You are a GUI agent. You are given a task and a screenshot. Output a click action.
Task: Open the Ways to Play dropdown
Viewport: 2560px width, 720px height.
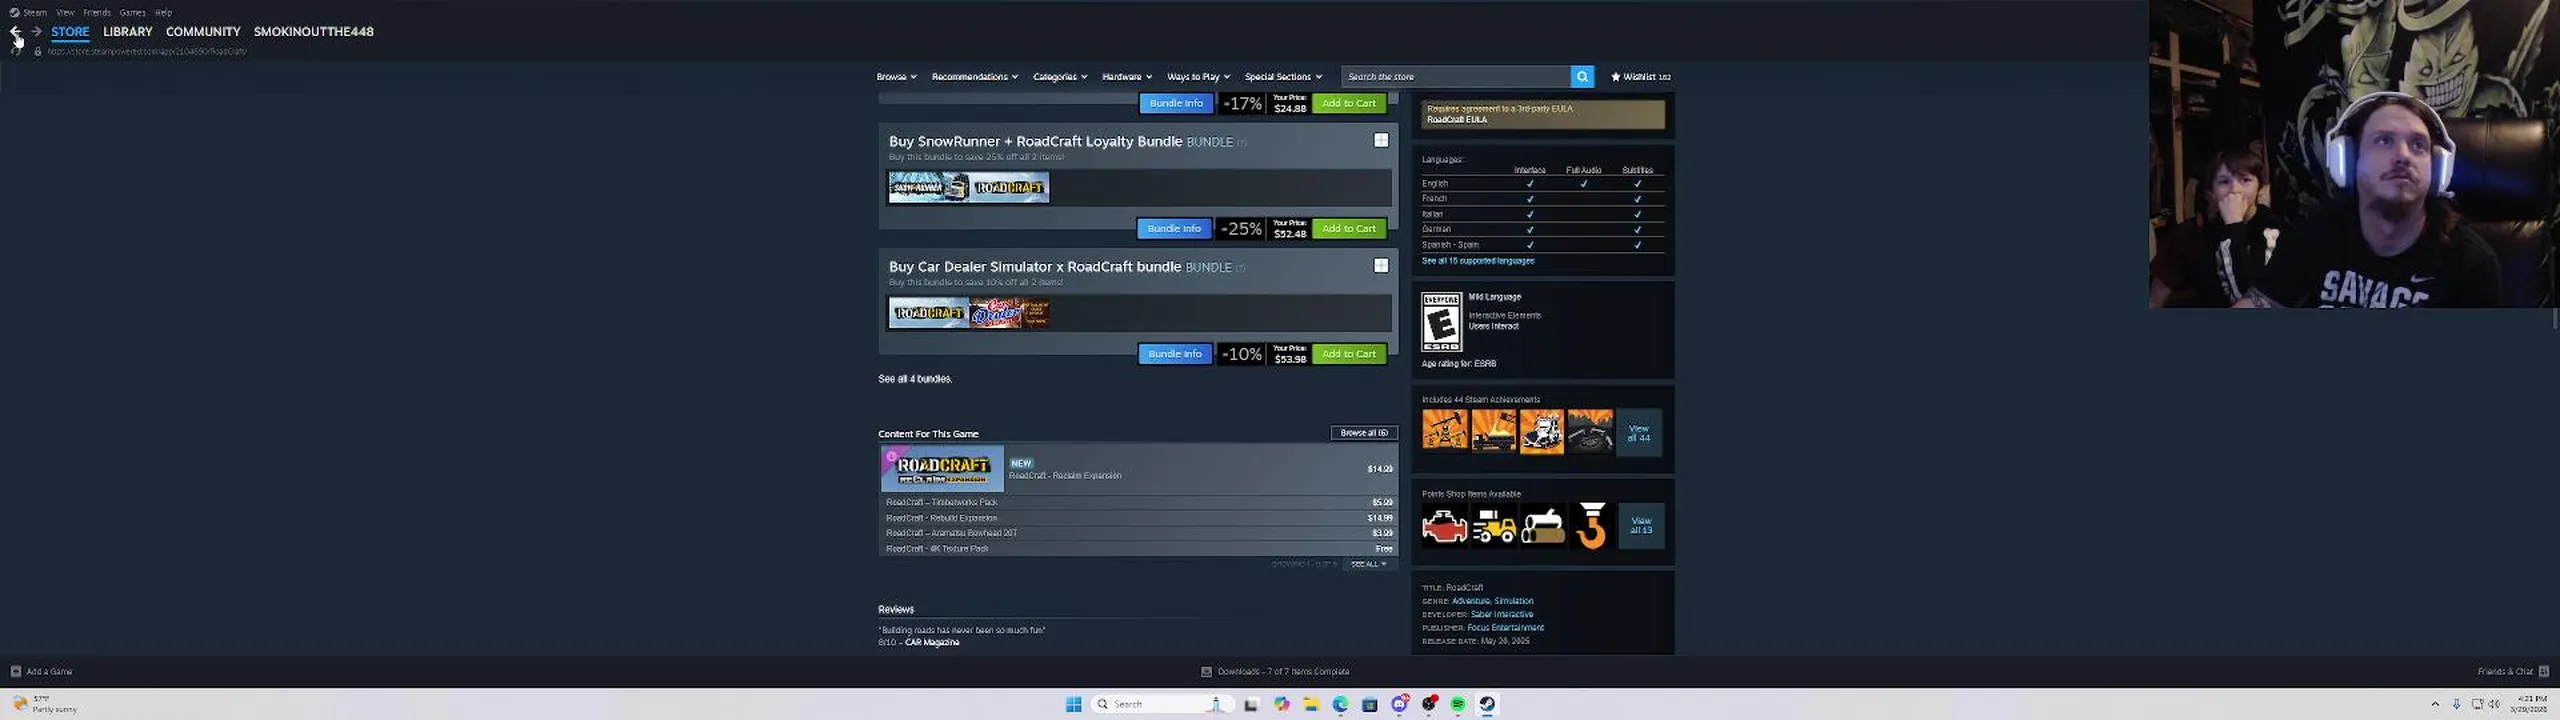(x=1198, y=76)
